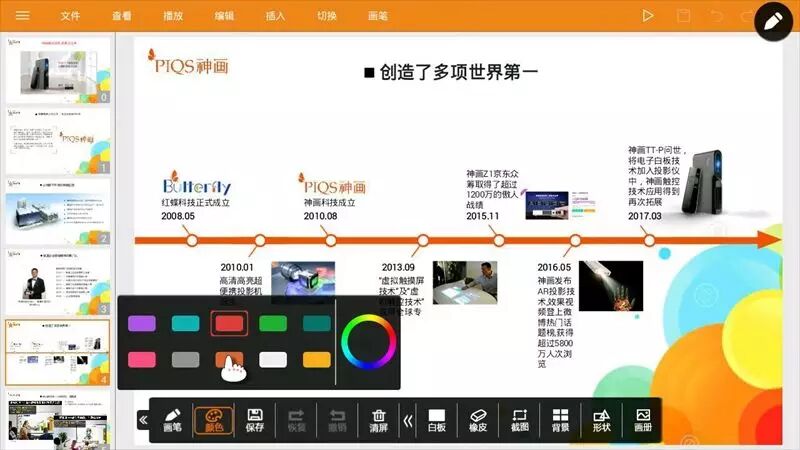
Task: Click the rainbow color wheel picker
Action: pos(368,342)
